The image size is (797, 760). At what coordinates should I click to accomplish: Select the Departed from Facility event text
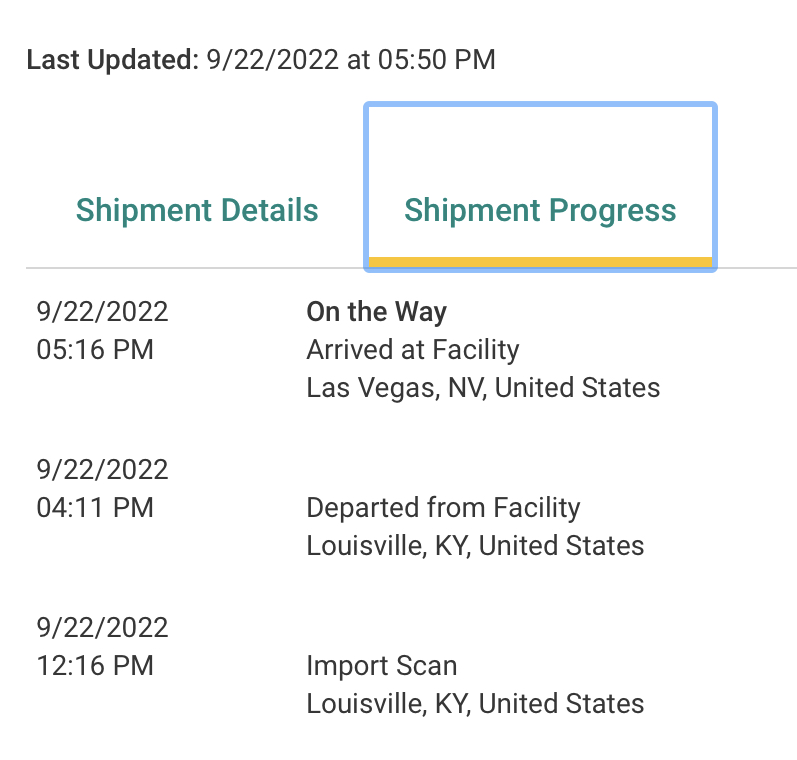[x=443, y=508]
